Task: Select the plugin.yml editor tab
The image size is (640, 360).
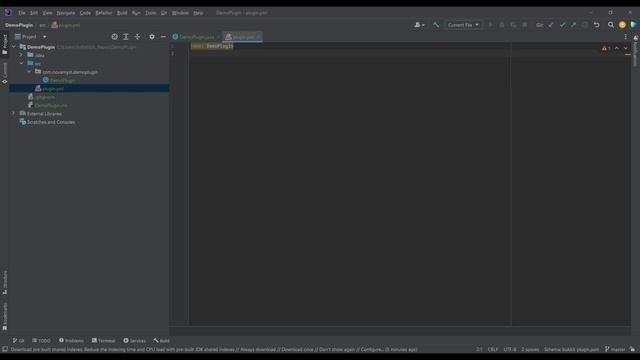Action: tap(242, 37)
